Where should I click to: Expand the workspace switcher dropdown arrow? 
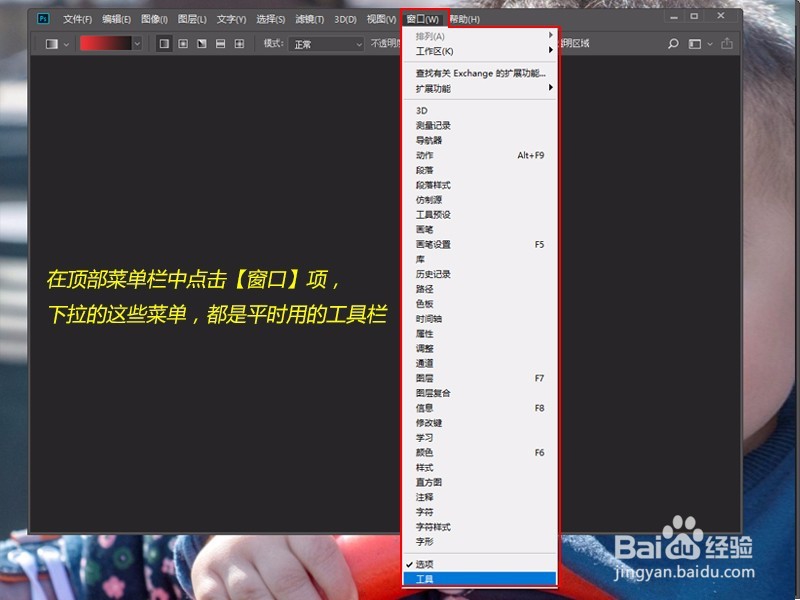710,44
